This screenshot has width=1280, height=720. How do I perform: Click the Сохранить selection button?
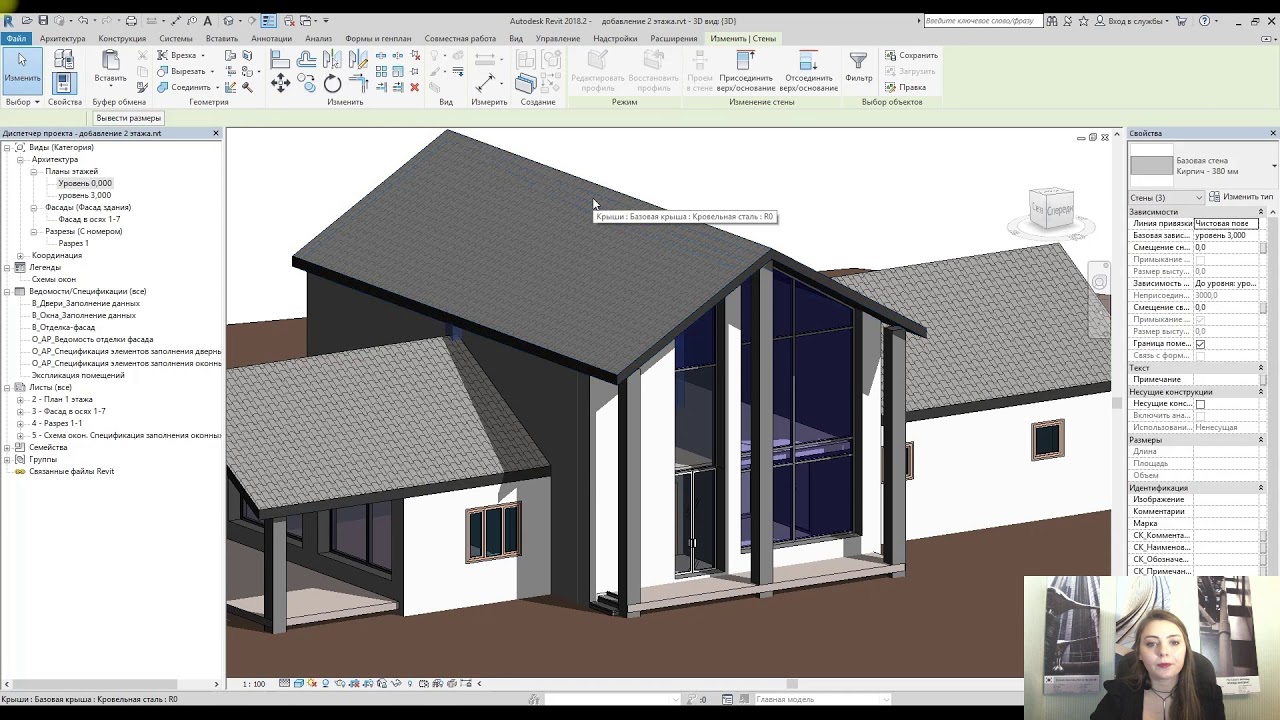click(911, 56)
